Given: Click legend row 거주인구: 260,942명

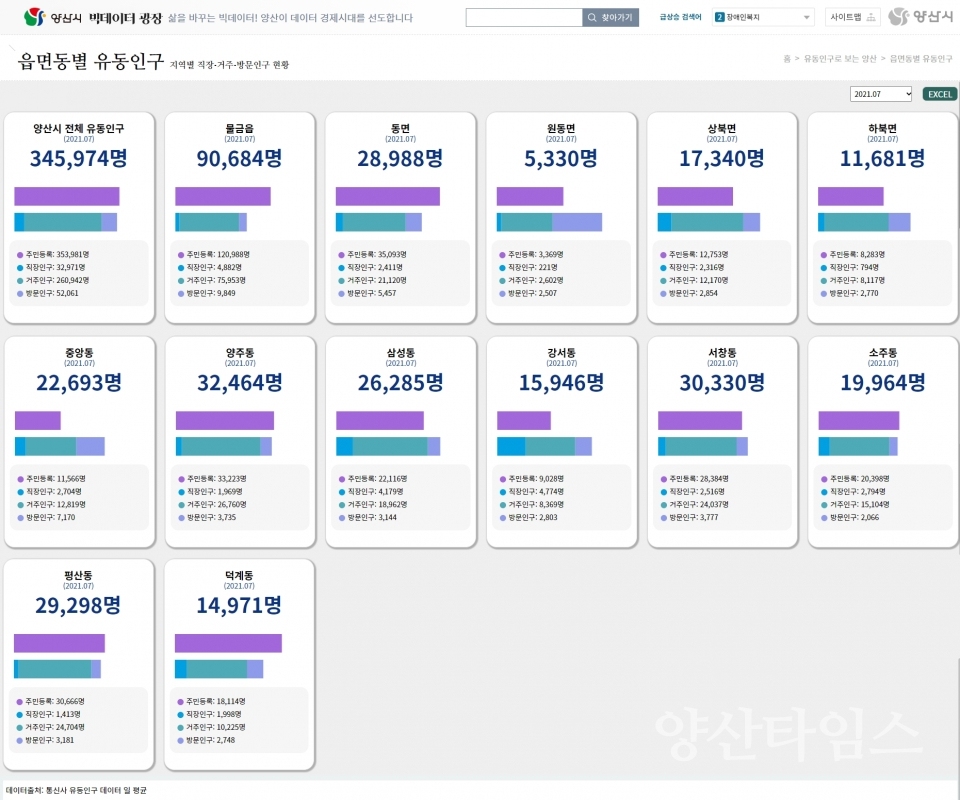Looking at the screenshot, I should click(x=53, y=280).
